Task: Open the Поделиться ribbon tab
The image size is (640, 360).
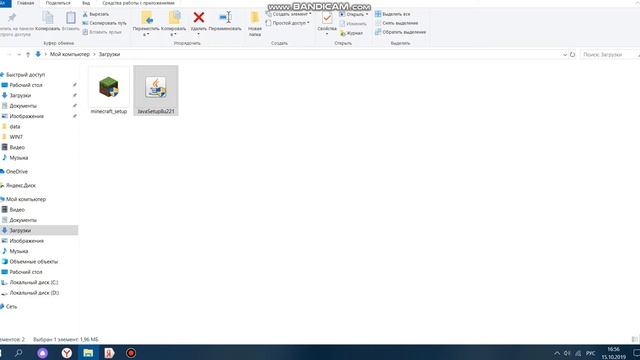Action: point(58,3)
